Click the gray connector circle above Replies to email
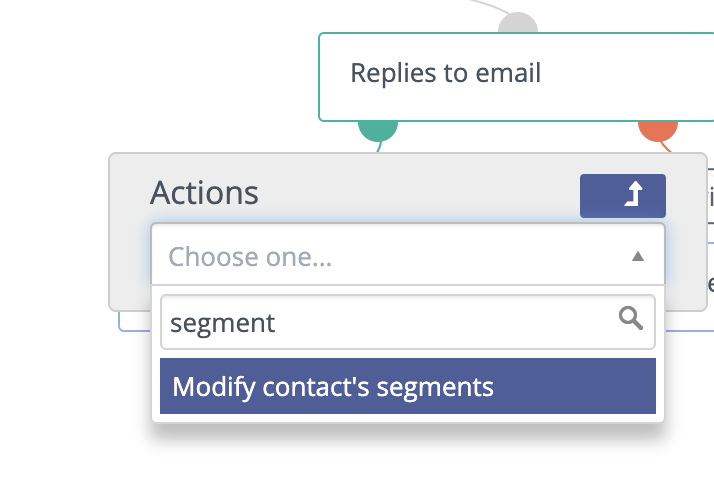The height and width of the screenshot is (486, 714). coord(518,23)
